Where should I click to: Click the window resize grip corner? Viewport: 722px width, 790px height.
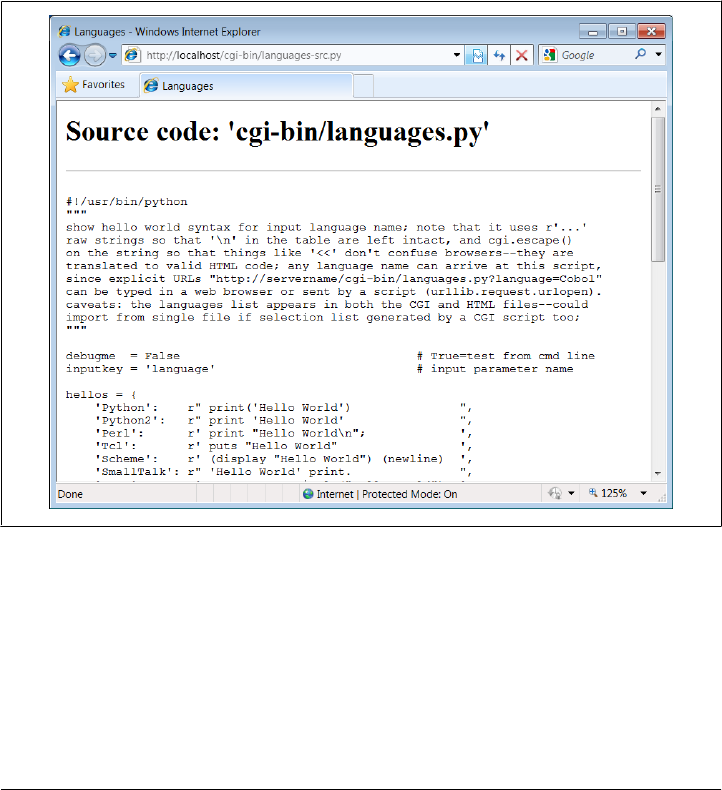click(x=662, y=498)
